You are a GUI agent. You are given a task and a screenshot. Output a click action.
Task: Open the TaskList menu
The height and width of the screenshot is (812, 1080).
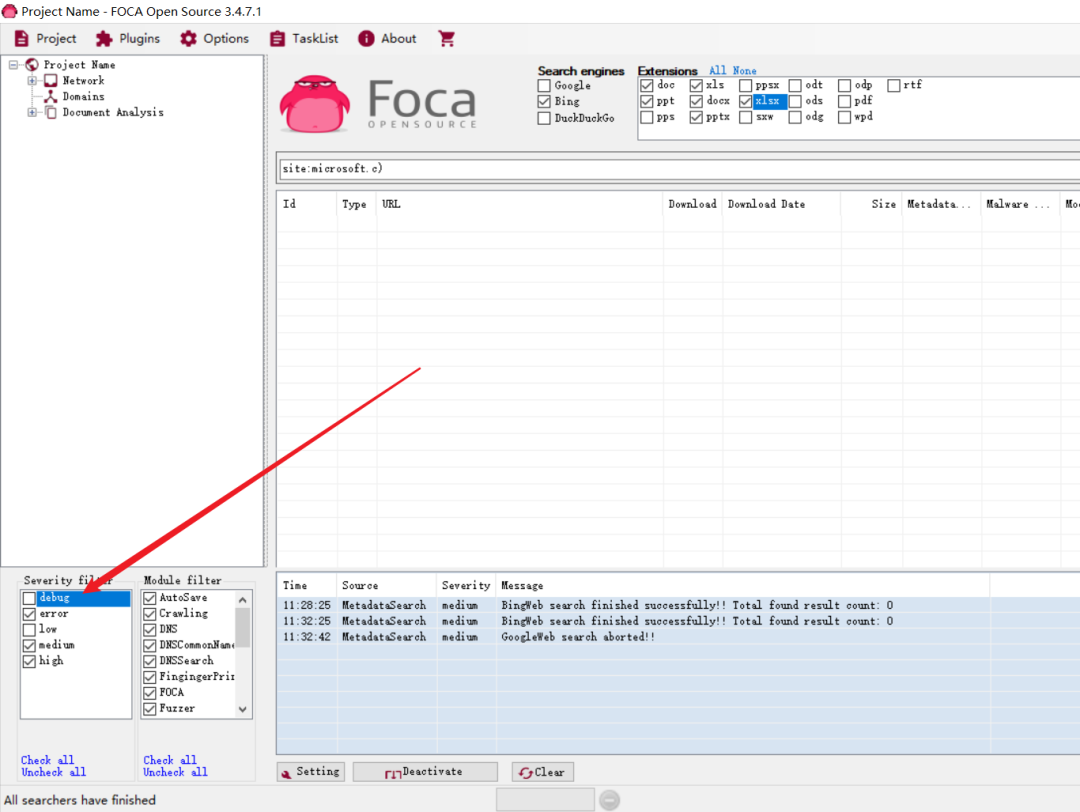(304, 39)
